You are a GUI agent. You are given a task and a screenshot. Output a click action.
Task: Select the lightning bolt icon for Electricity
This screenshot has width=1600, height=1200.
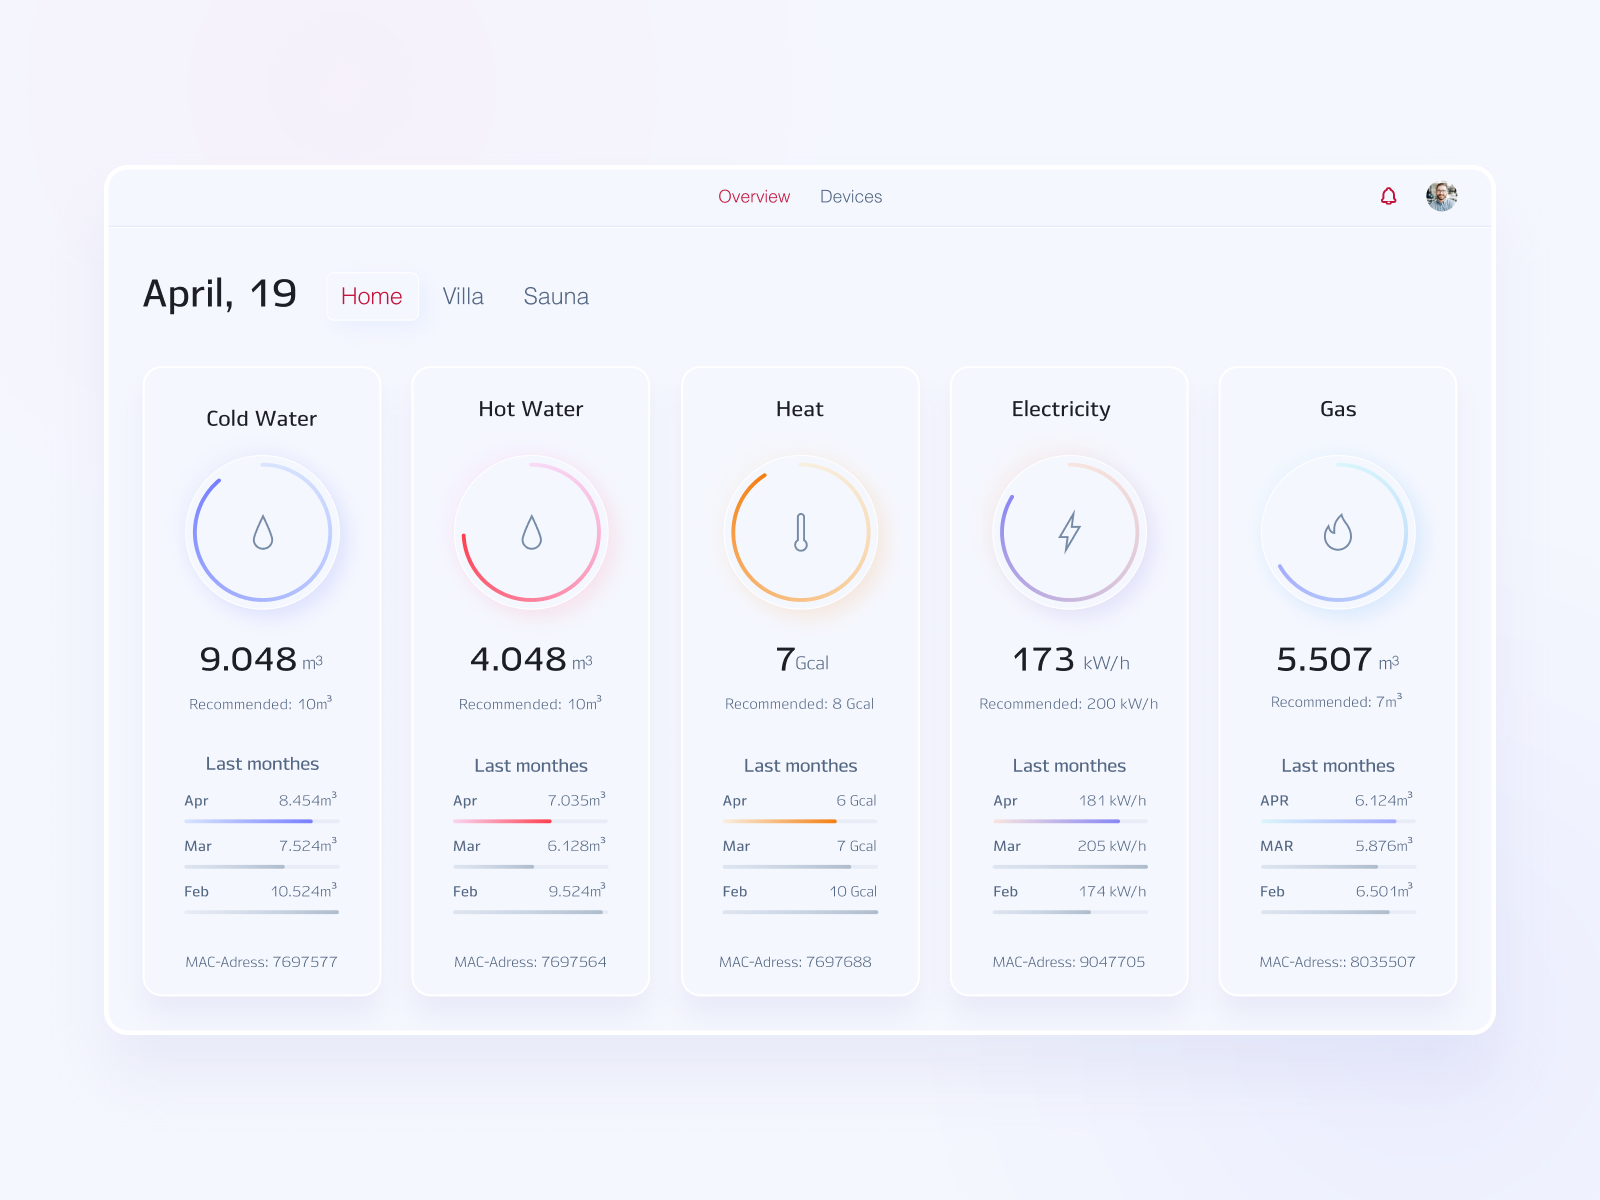pos(1069,533)
